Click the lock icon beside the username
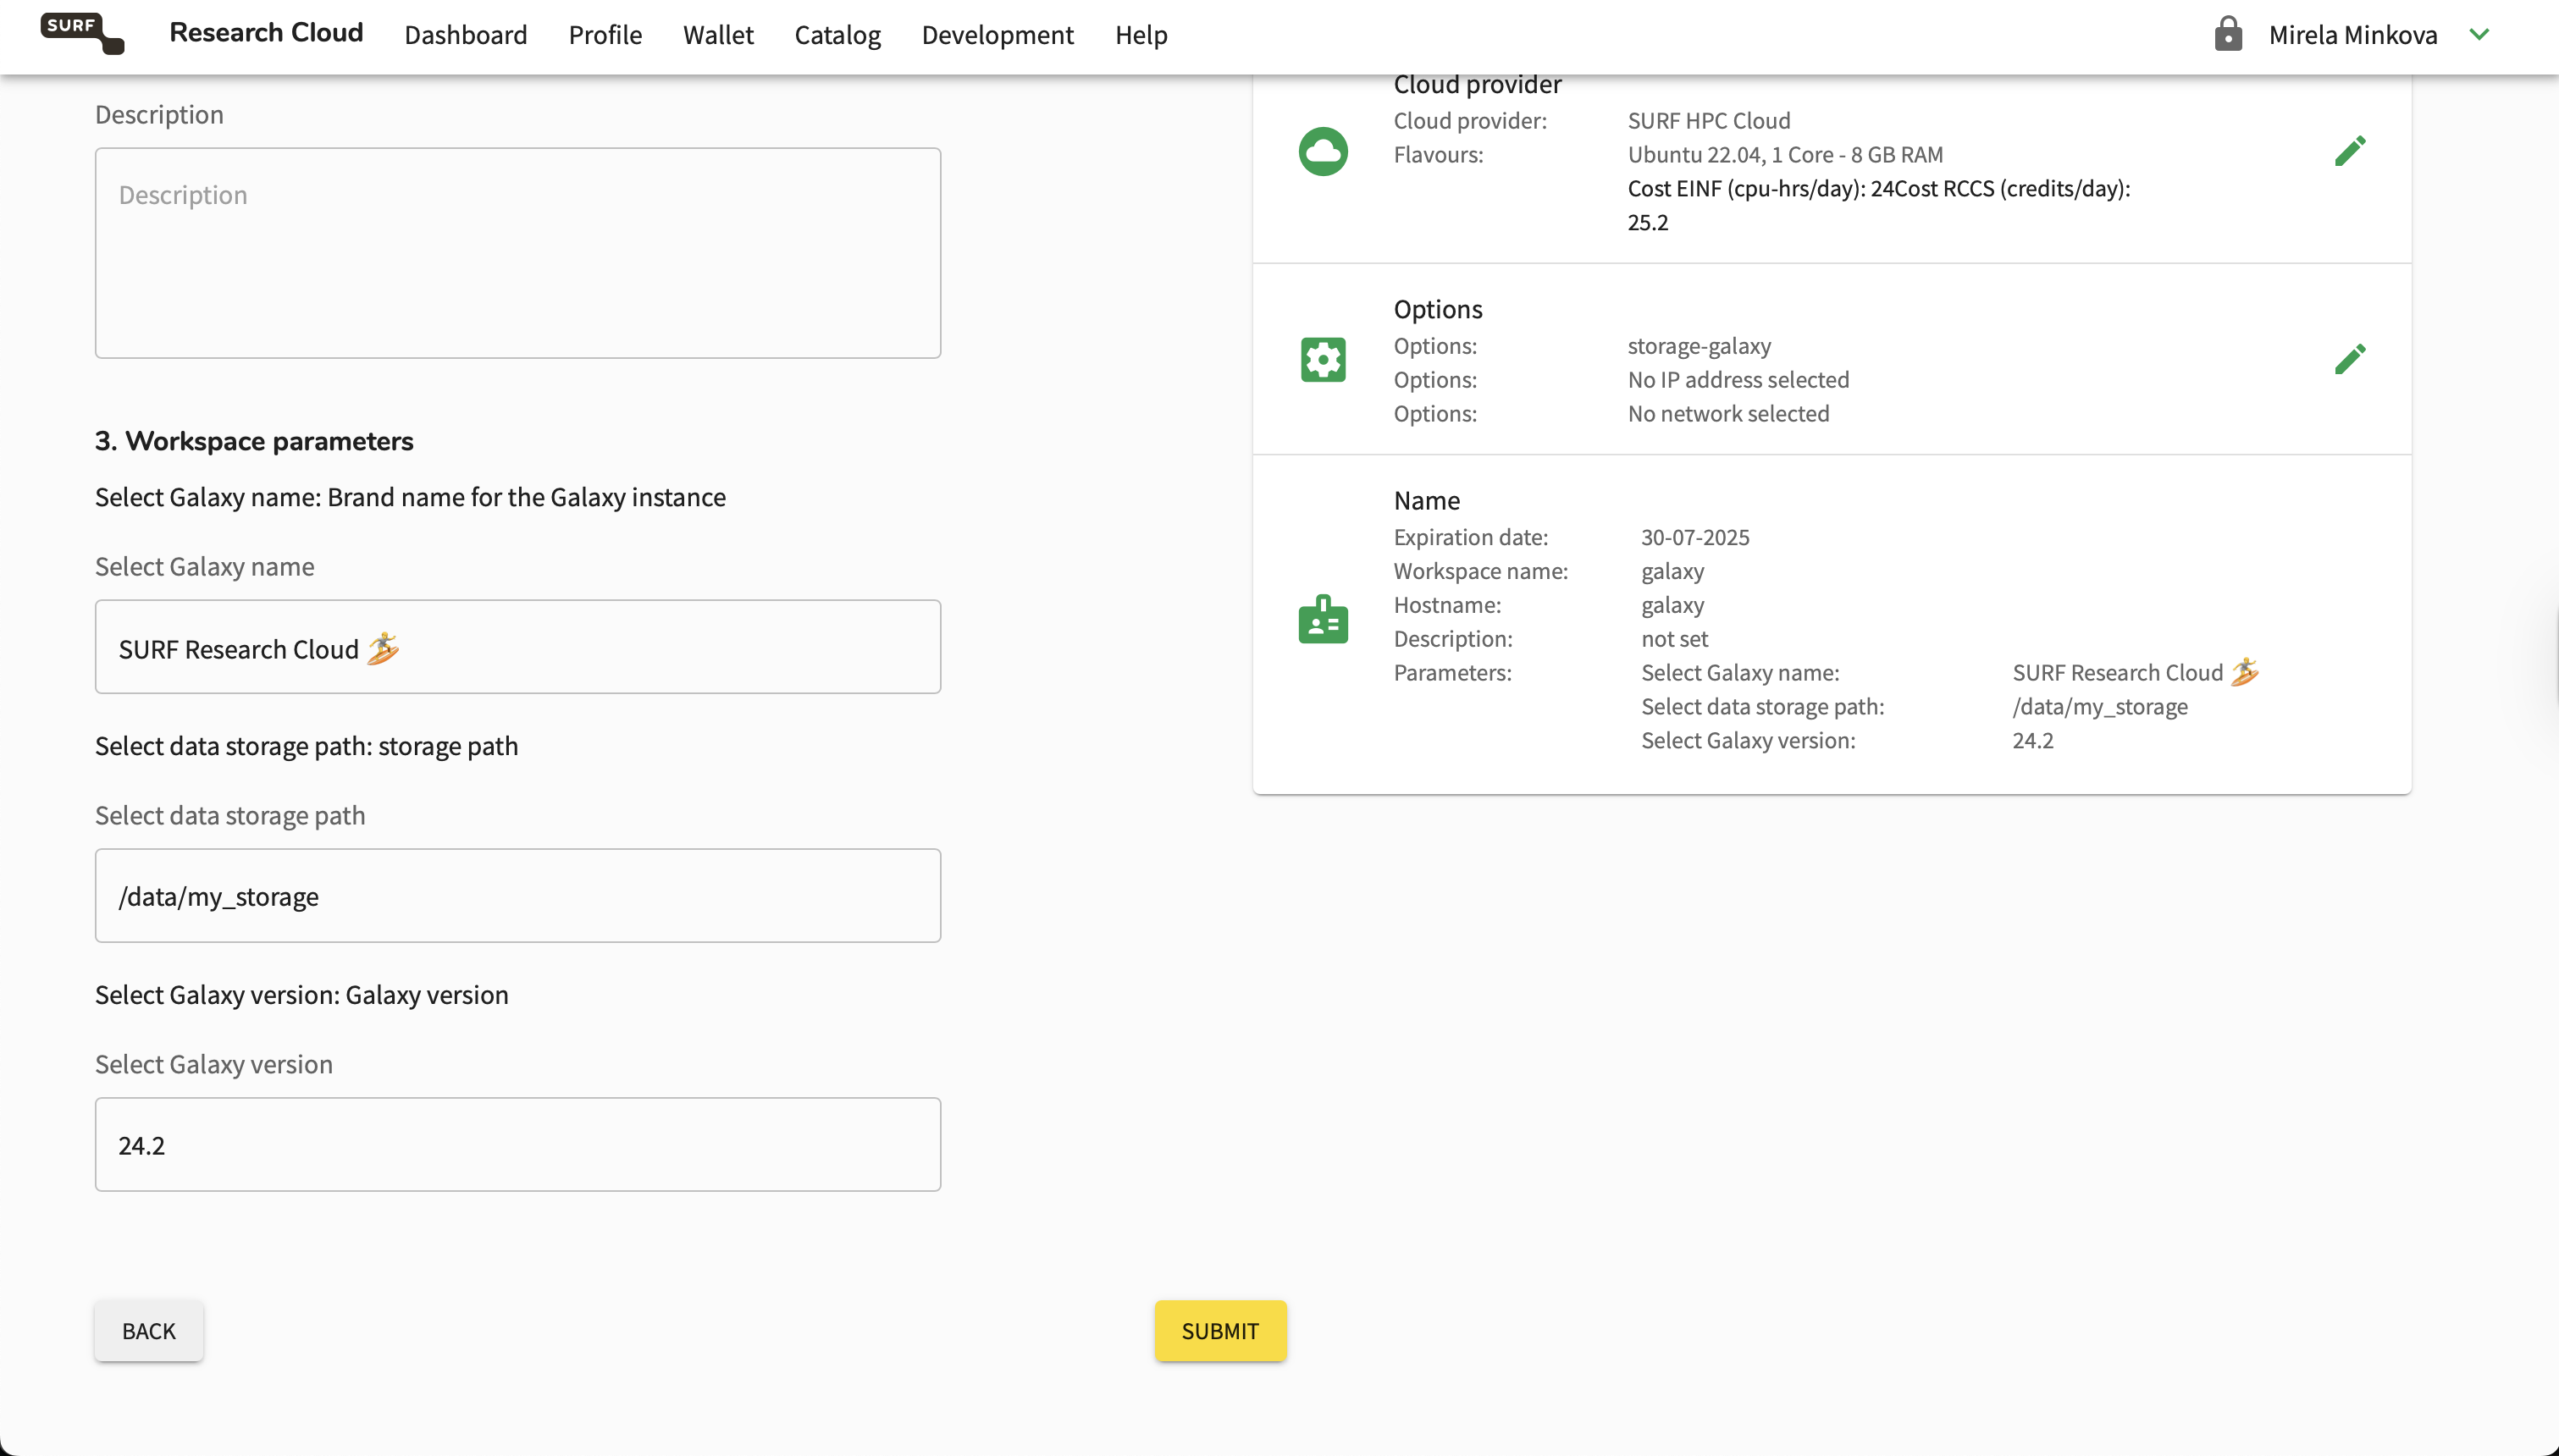The image size is (2559, 1456). (x=2227, y=34)
